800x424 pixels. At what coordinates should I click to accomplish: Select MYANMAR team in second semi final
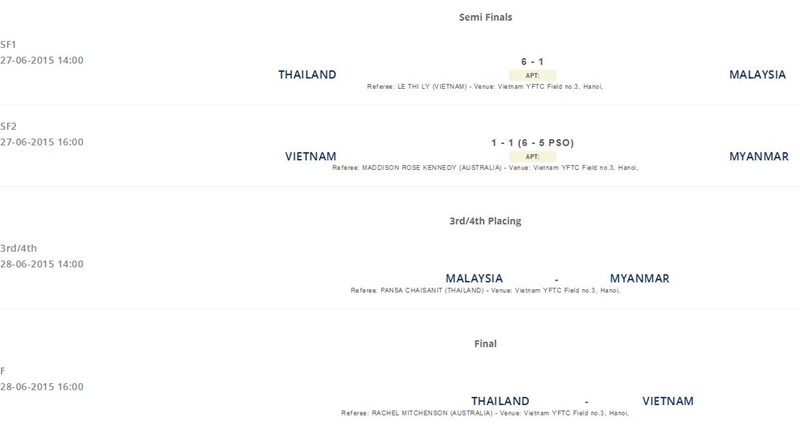[759, 156]
